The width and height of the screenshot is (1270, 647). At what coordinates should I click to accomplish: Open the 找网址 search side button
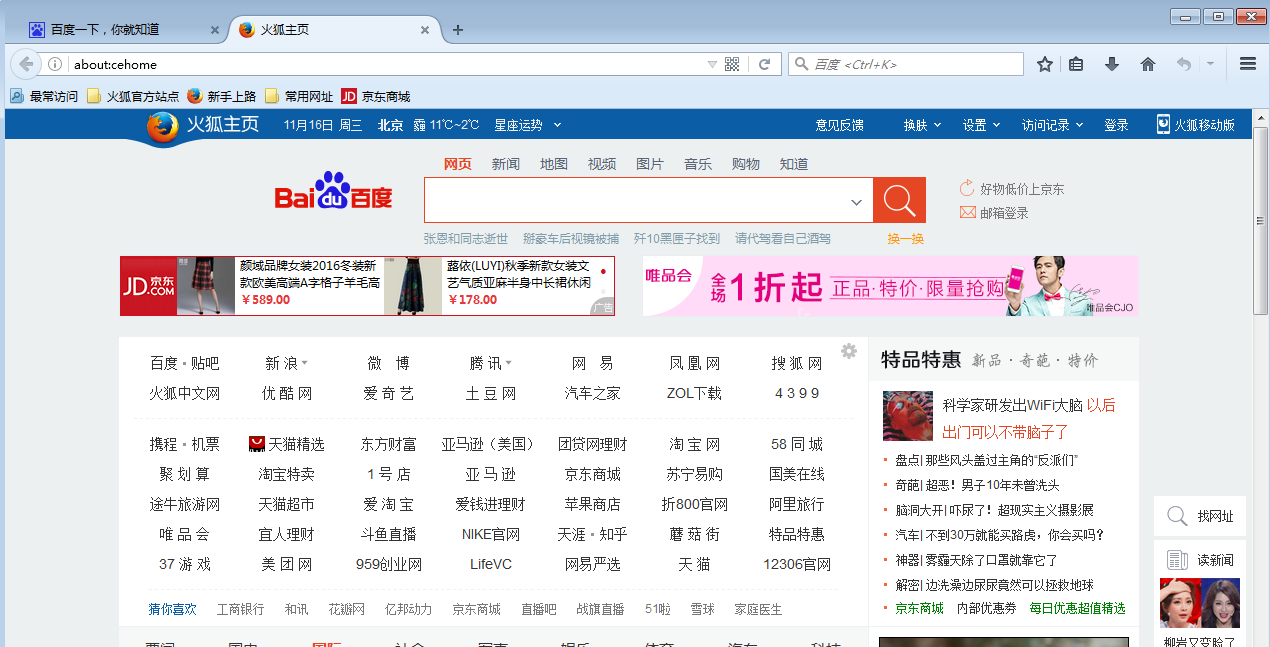(1200, 517)
